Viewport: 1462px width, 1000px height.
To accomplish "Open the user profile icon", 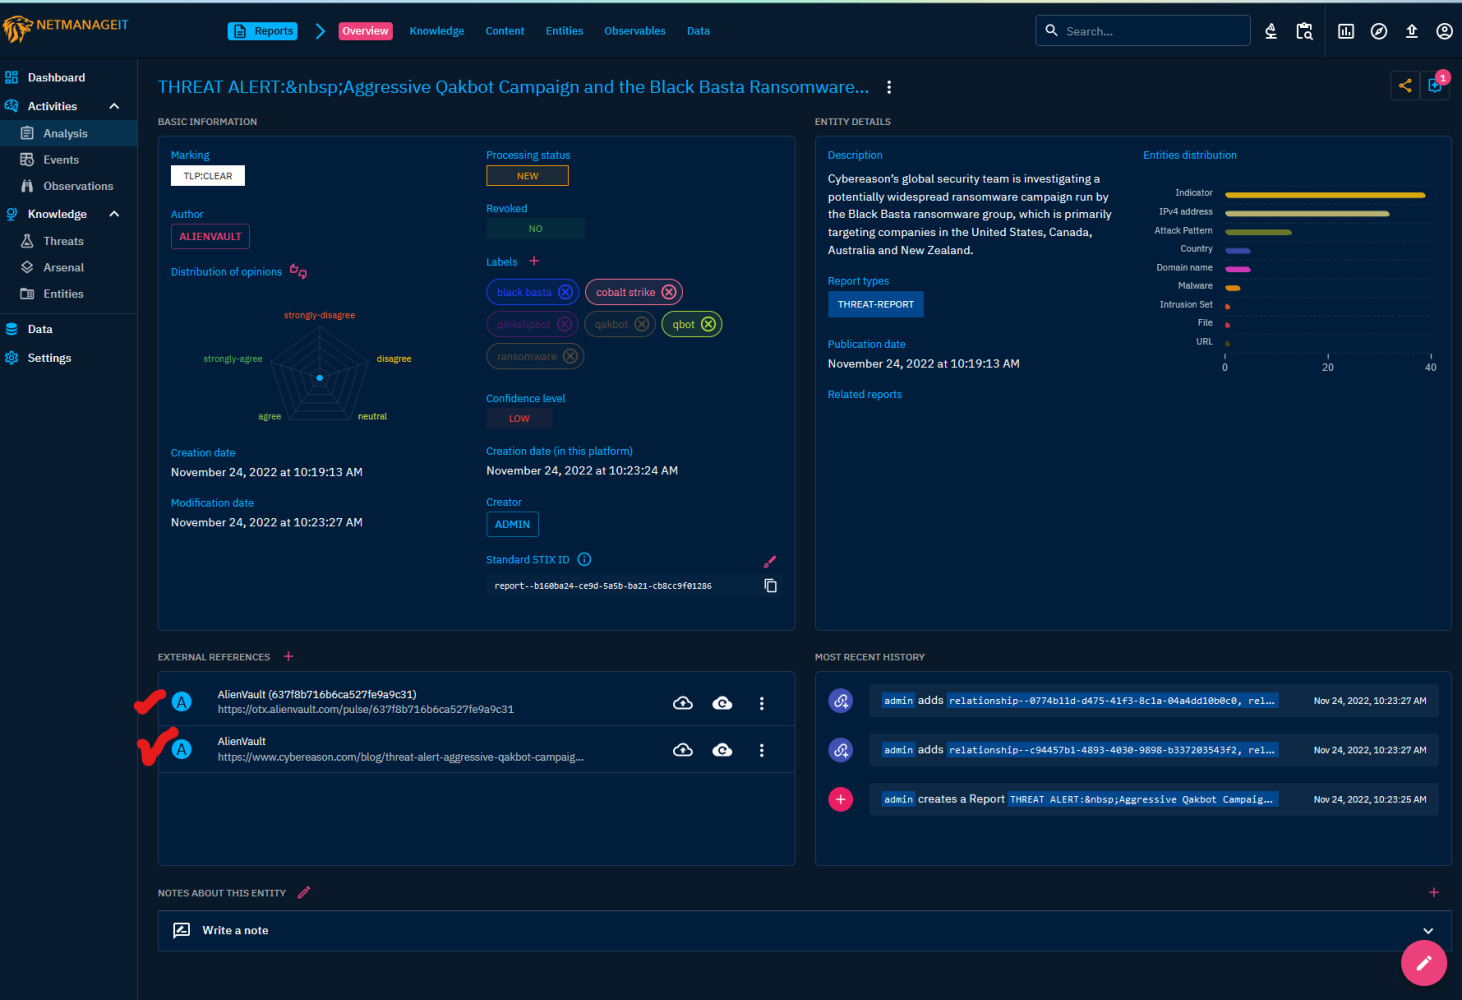I will coord(1444,31).
